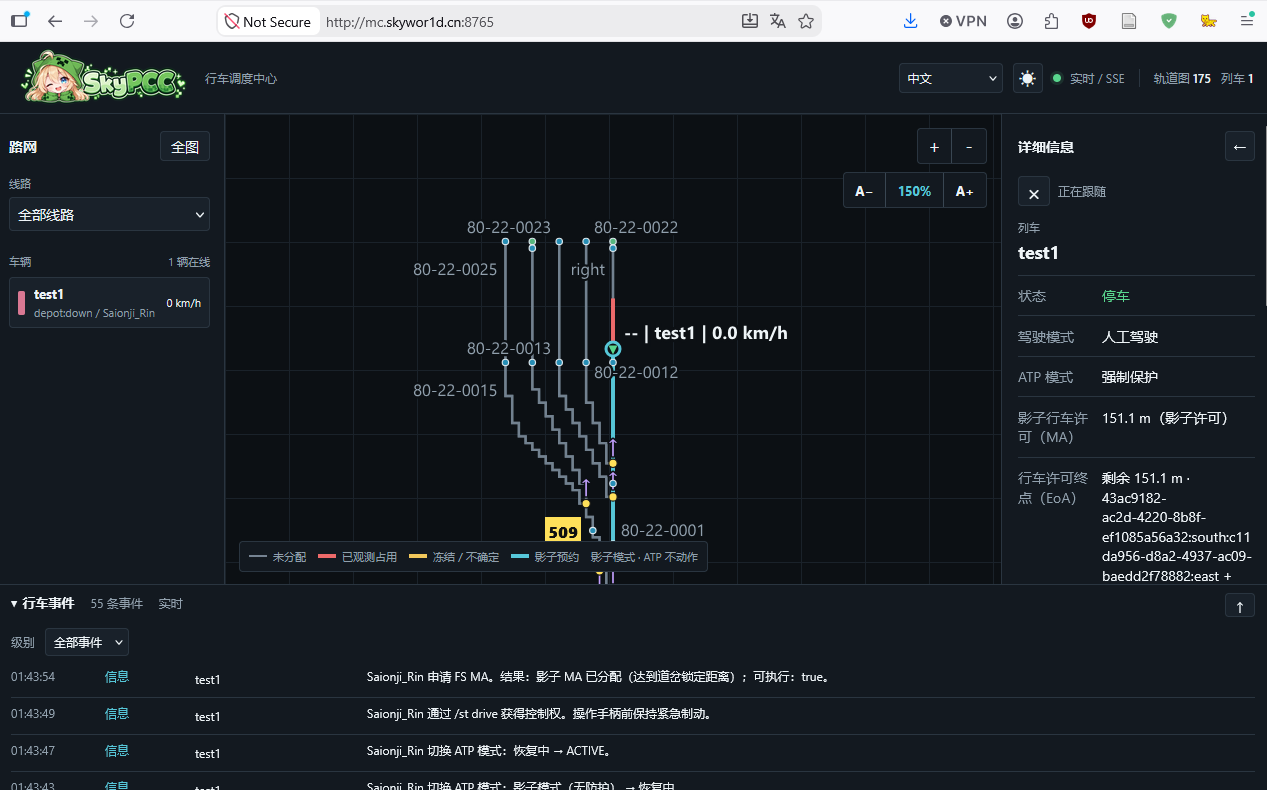This screenshot has height=790, width=1267.
Task: Open the browser main menu
Action: 1247,21
